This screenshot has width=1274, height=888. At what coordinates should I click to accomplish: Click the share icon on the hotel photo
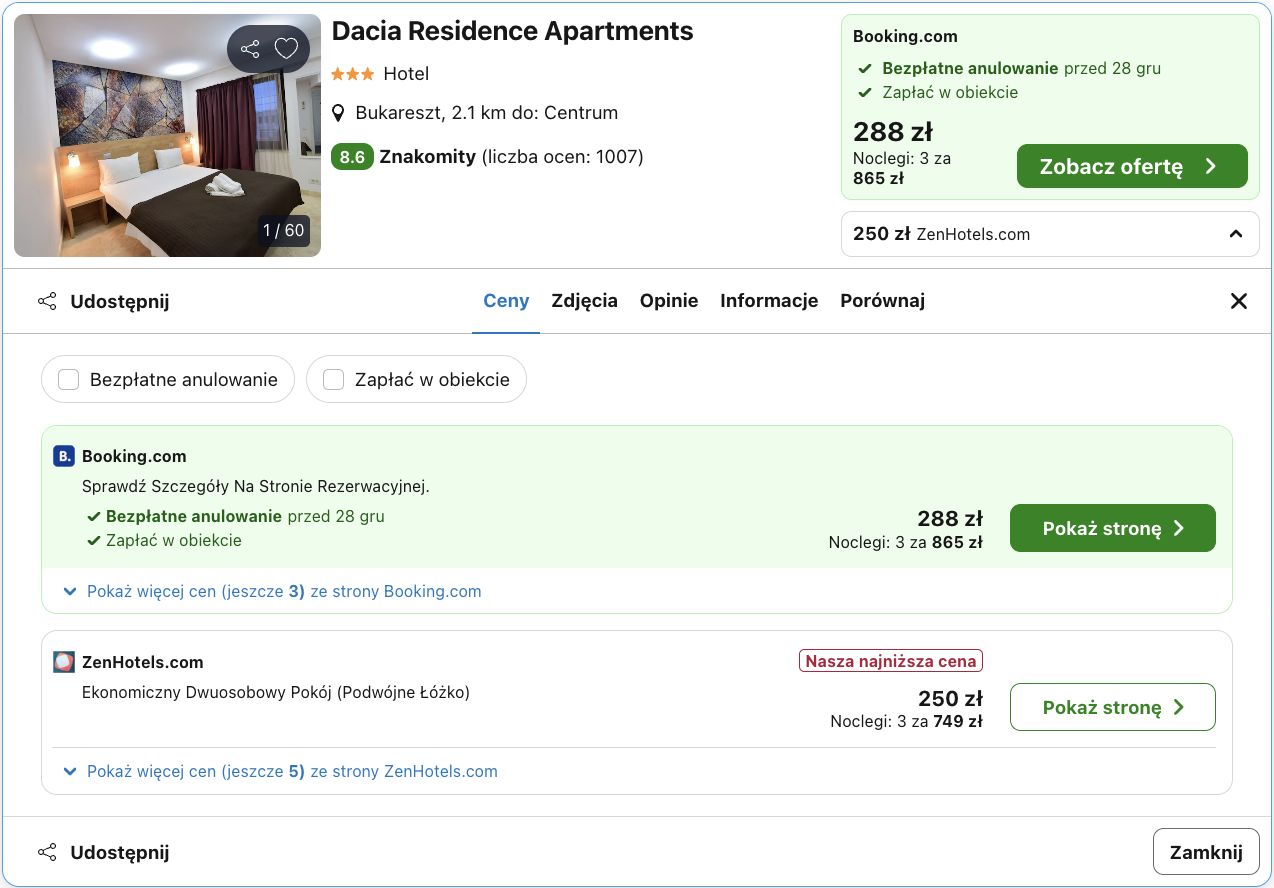[x=250, y=47]
